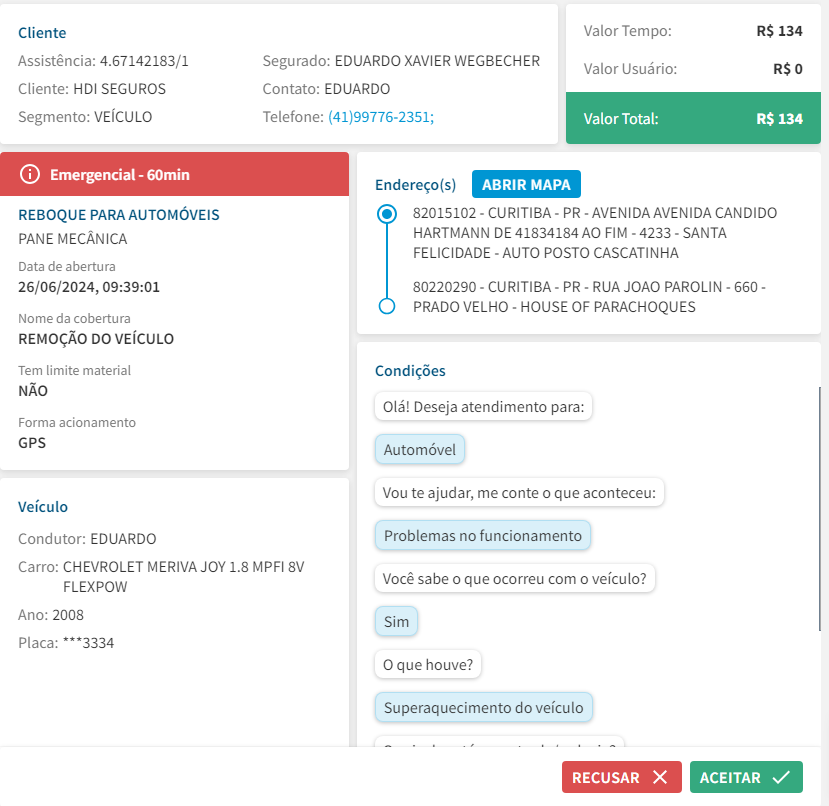
Task: Click the info icon in Emergencial banner
Action: click(x=30, y=175)
